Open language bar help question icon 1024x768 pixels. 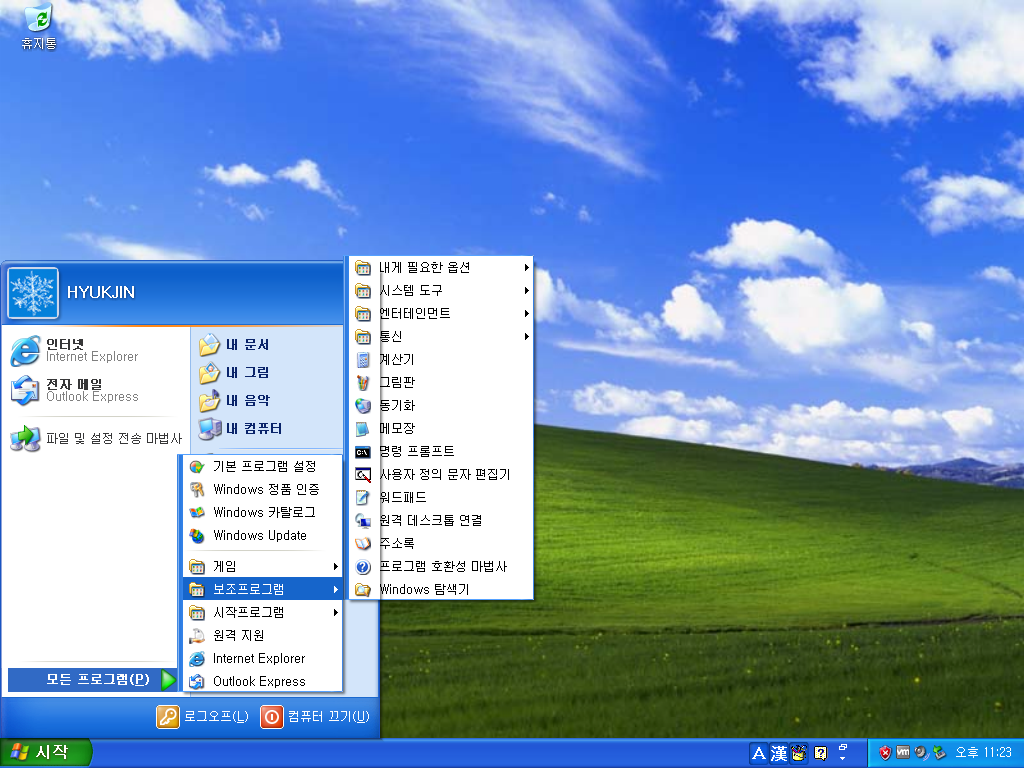(x=821, y=754)
